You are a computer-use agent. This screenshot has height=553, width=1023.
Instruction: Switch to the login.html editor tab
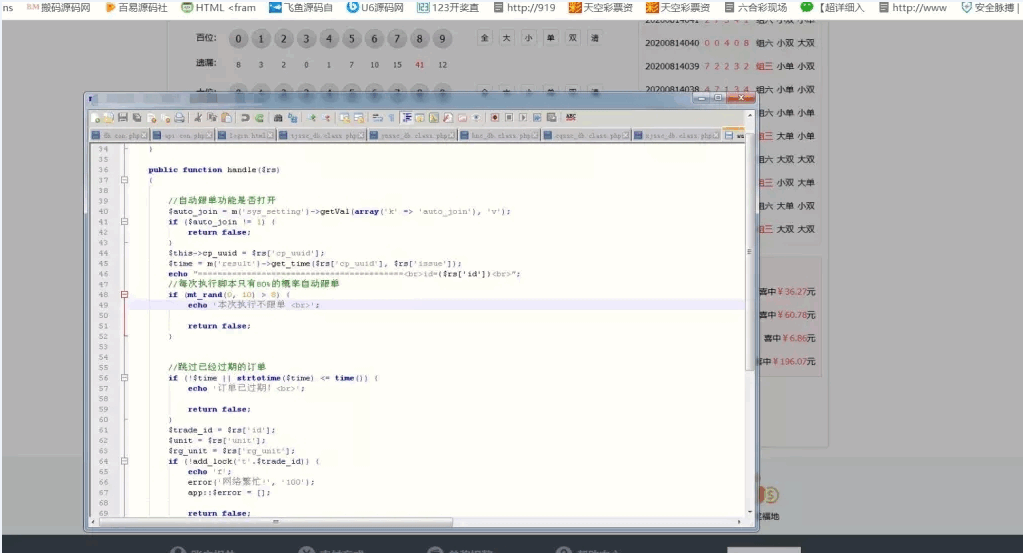coord(249,135)
